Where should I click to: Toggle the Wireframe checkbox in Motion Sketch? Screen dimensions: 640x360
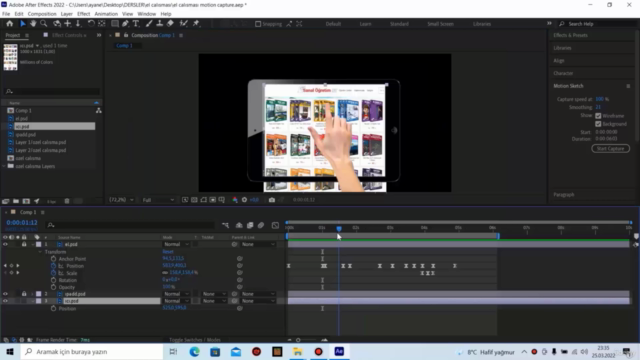coord(598,116)
